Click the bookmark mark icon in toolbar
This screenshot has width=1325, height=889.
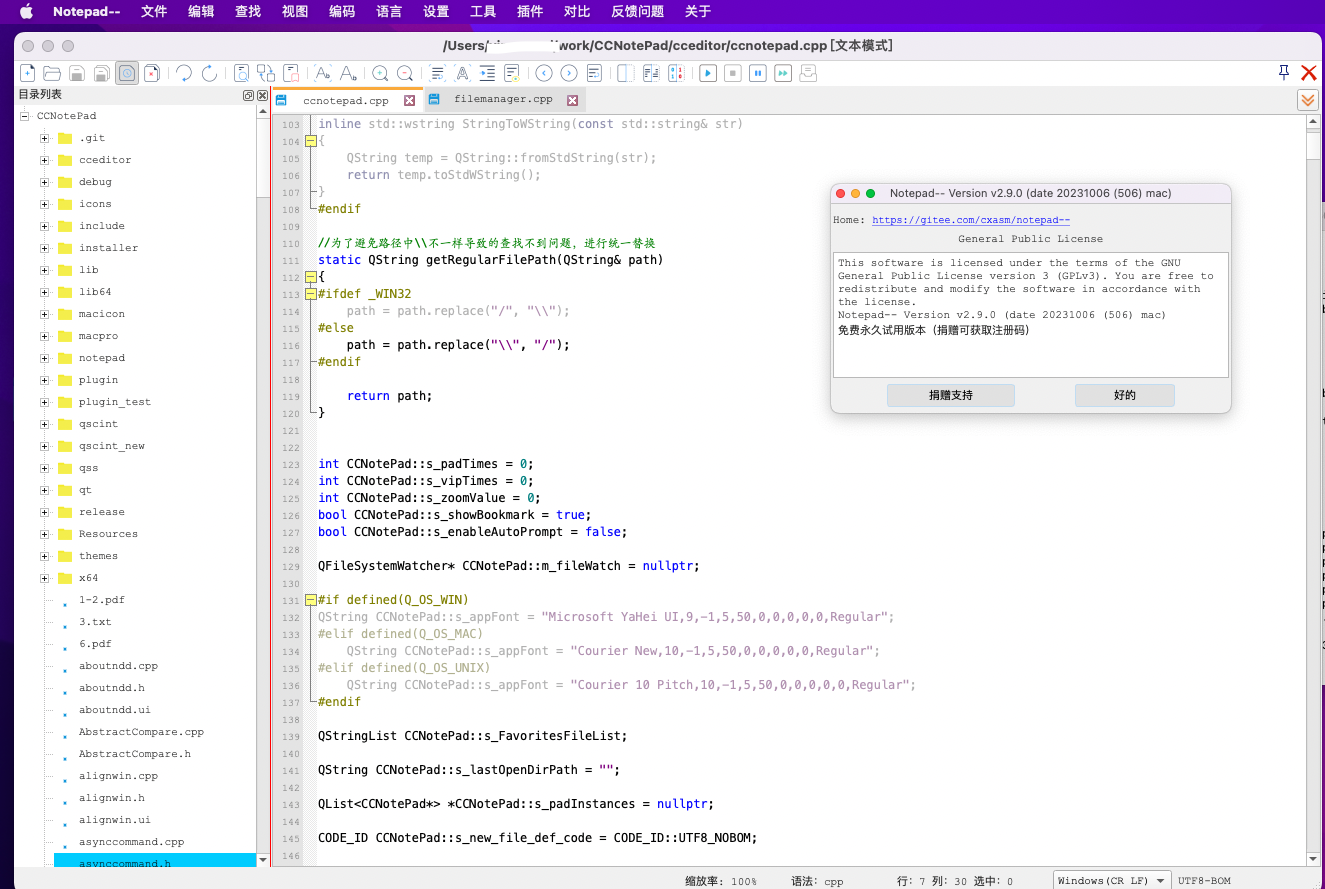coord(291,73)
